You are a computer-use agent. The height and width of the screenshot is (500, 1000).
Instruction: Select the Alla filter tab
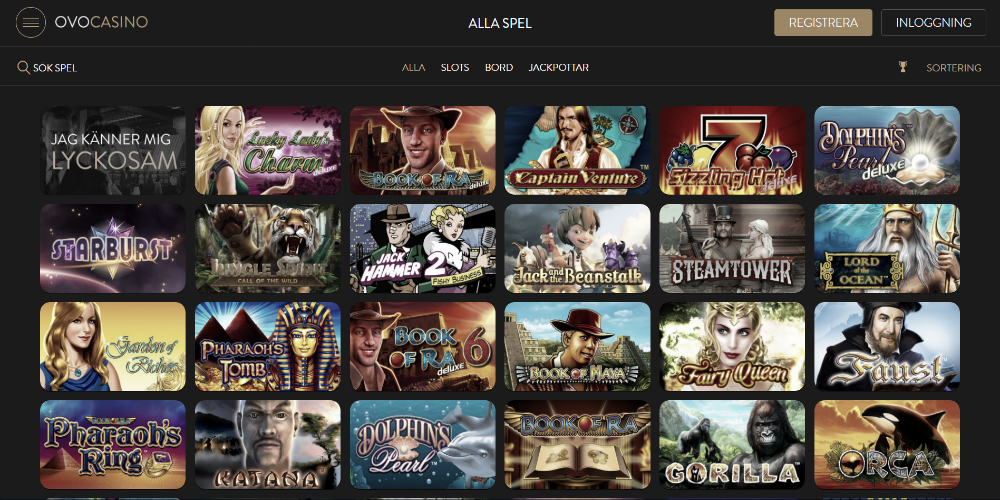click(x=413, y=68)
